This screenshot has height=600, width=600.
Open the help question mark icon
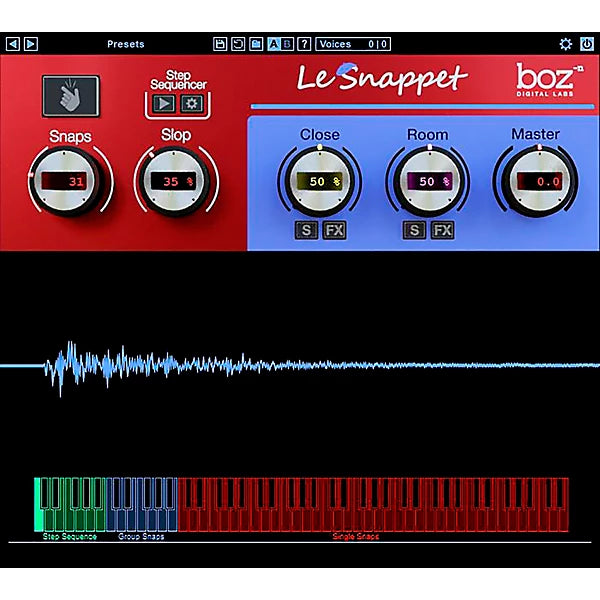point(304,44)
